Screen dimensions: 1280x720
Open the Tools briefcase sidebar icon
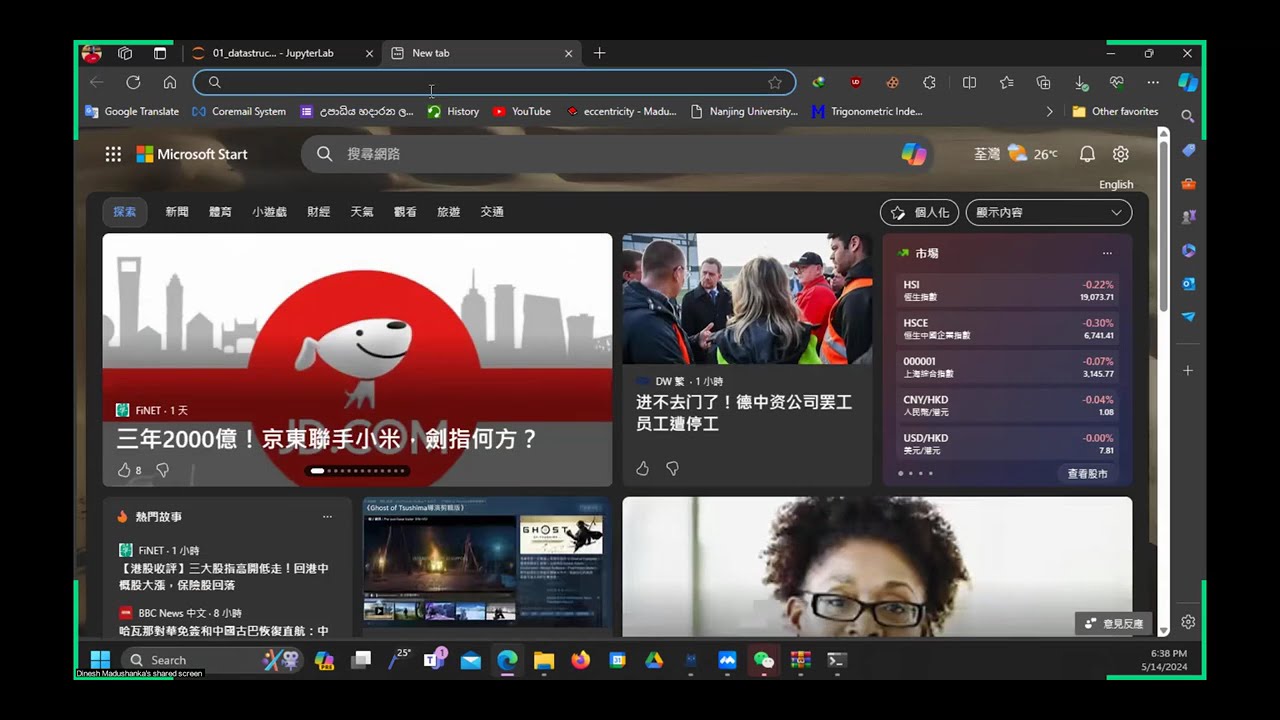tap(1188, 183)
